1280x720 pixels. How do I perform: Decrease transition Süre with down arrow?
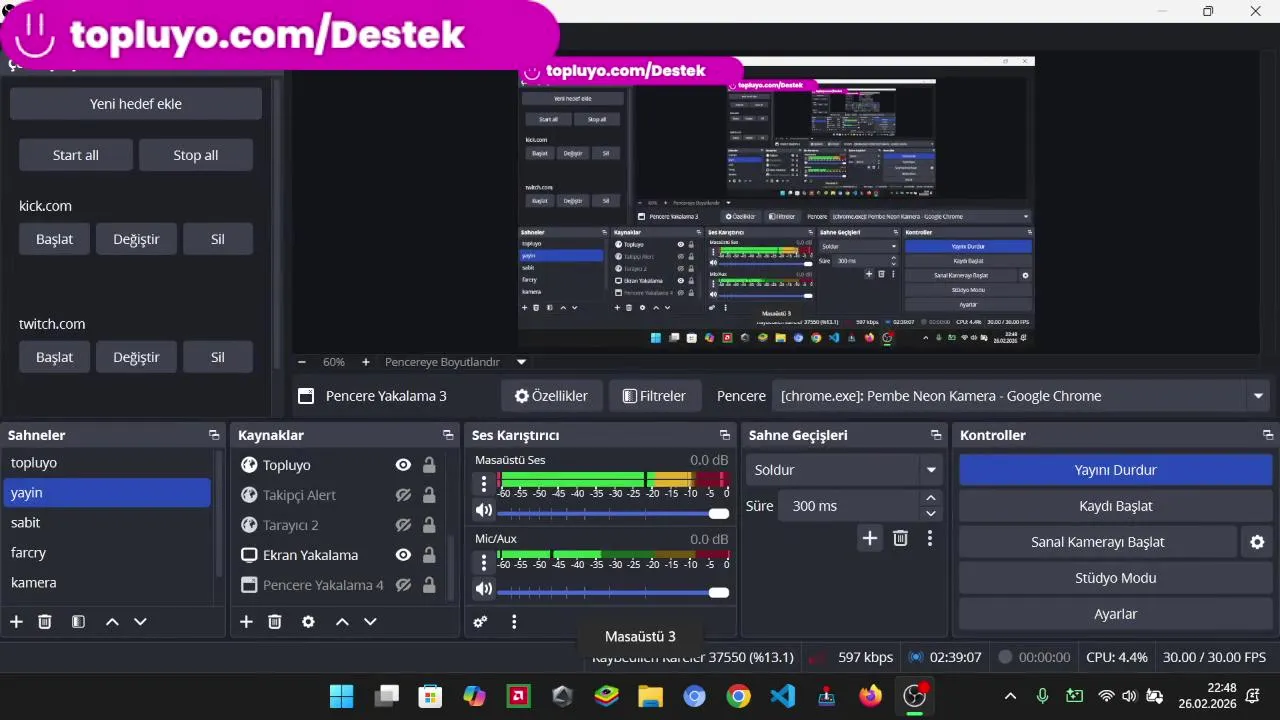pyautogui.click(x=931, y=514)
